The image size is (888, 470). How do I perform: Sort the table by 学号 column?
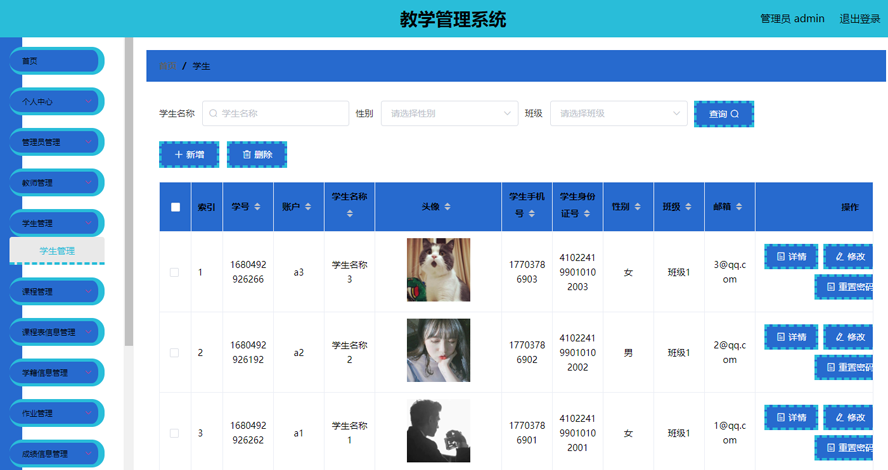[257, 207]
